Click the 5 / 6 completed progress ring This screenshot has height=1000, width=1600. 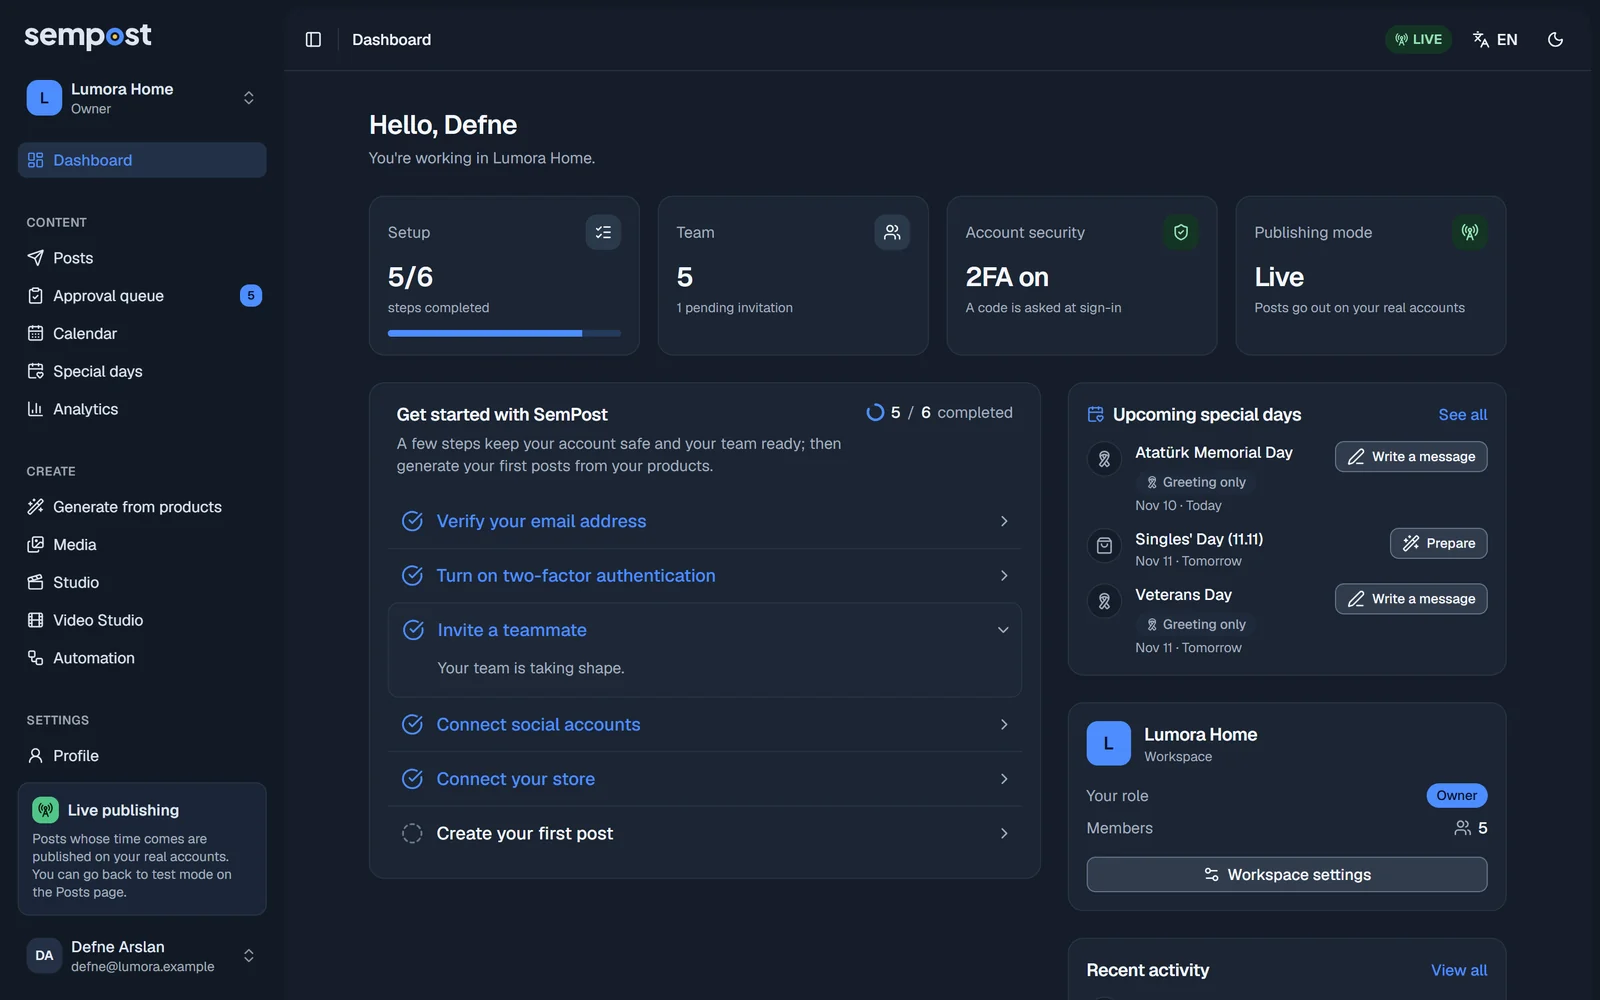(875, 412)
